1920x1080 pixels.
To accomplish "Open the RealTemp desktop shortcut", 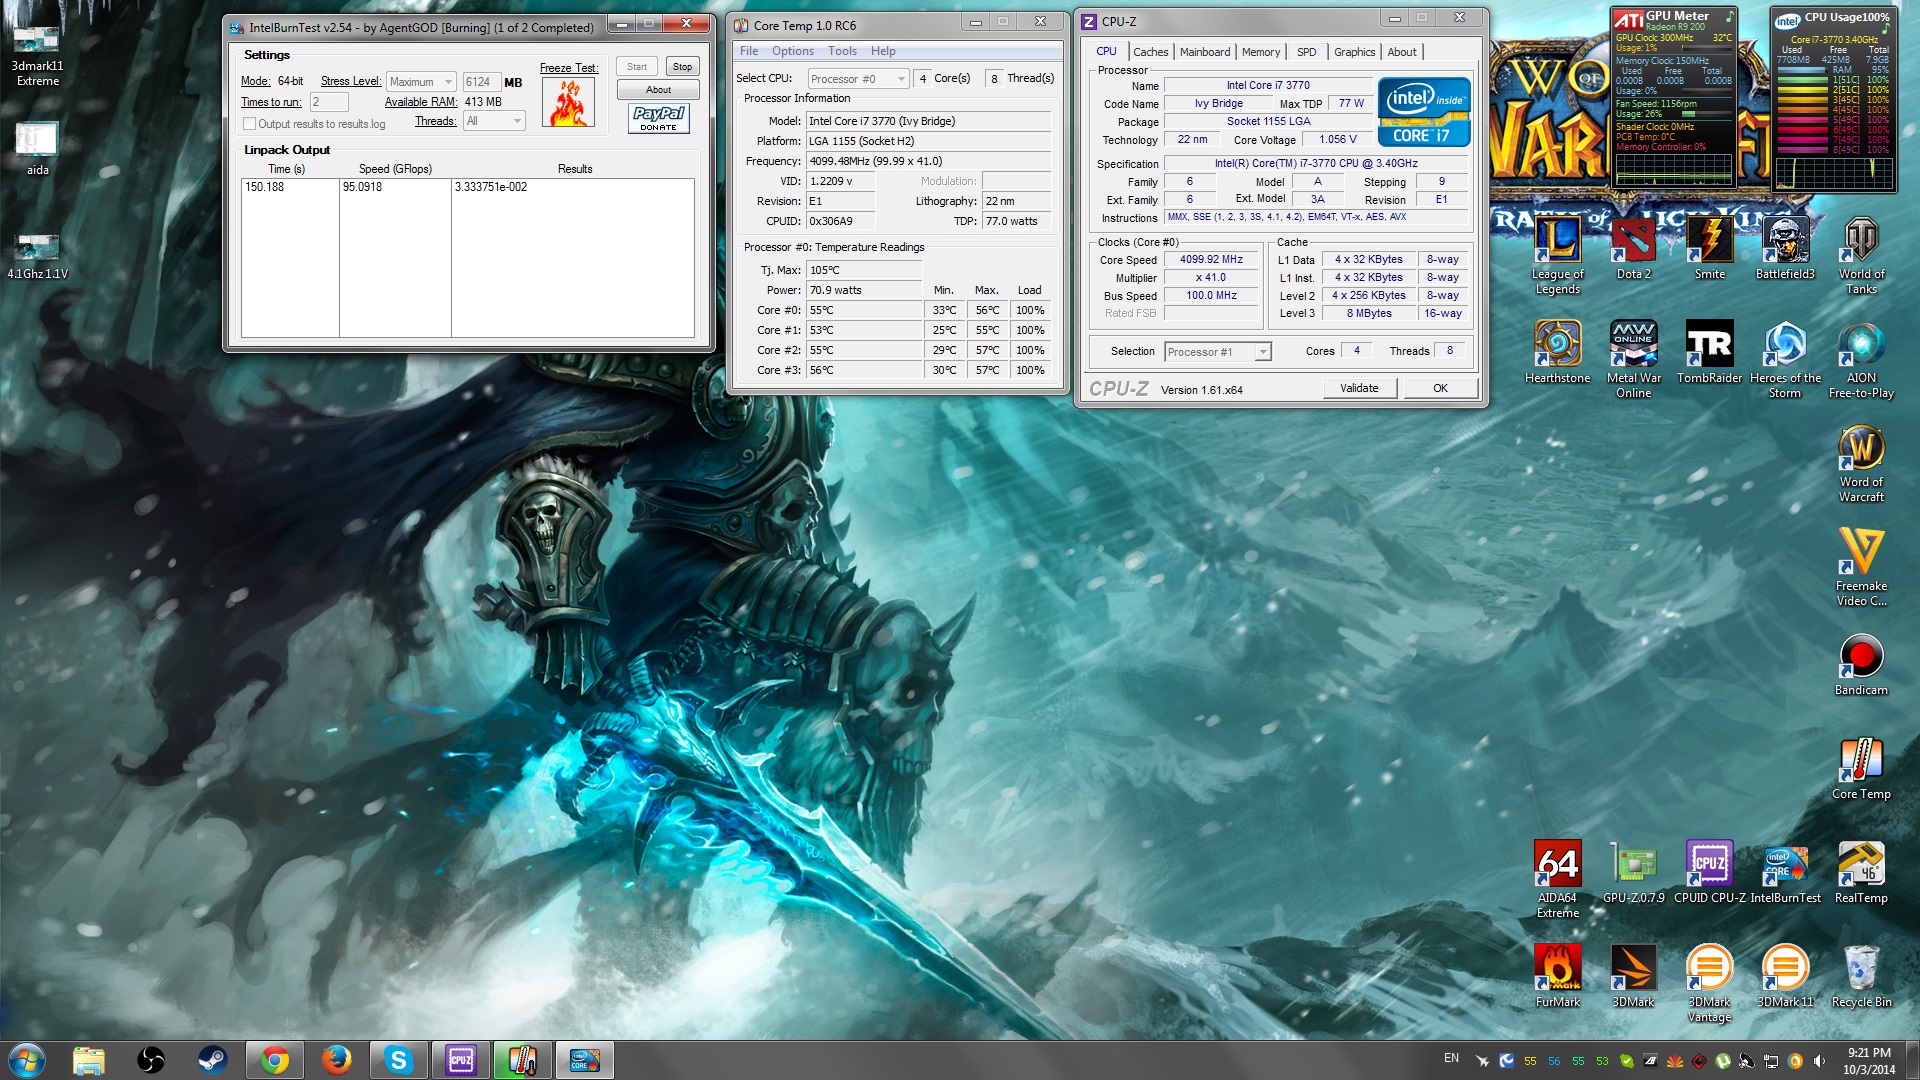I will click(x=1860, y=864).
